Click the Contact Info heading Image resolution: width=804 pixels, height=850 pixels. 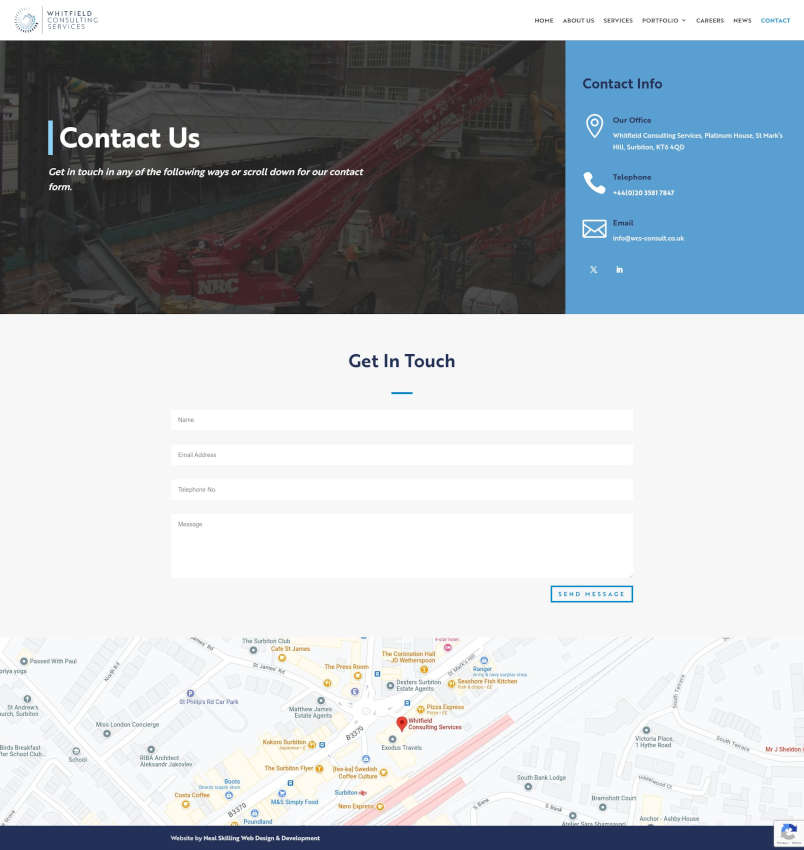[x=622, y=83]
